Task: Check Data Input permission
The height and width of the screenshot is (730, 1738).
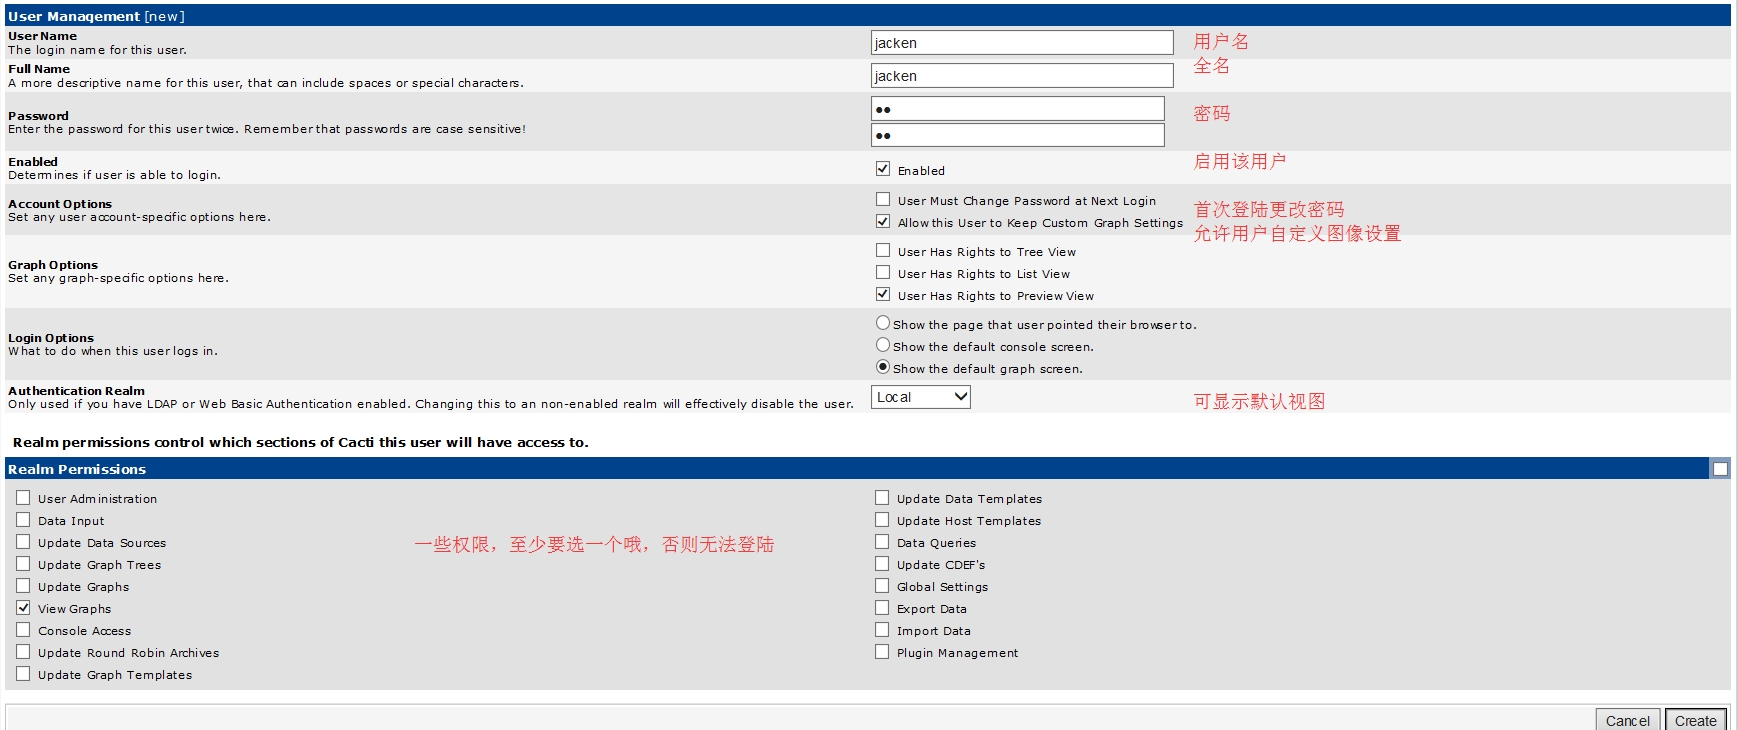Action: point(23,519)
